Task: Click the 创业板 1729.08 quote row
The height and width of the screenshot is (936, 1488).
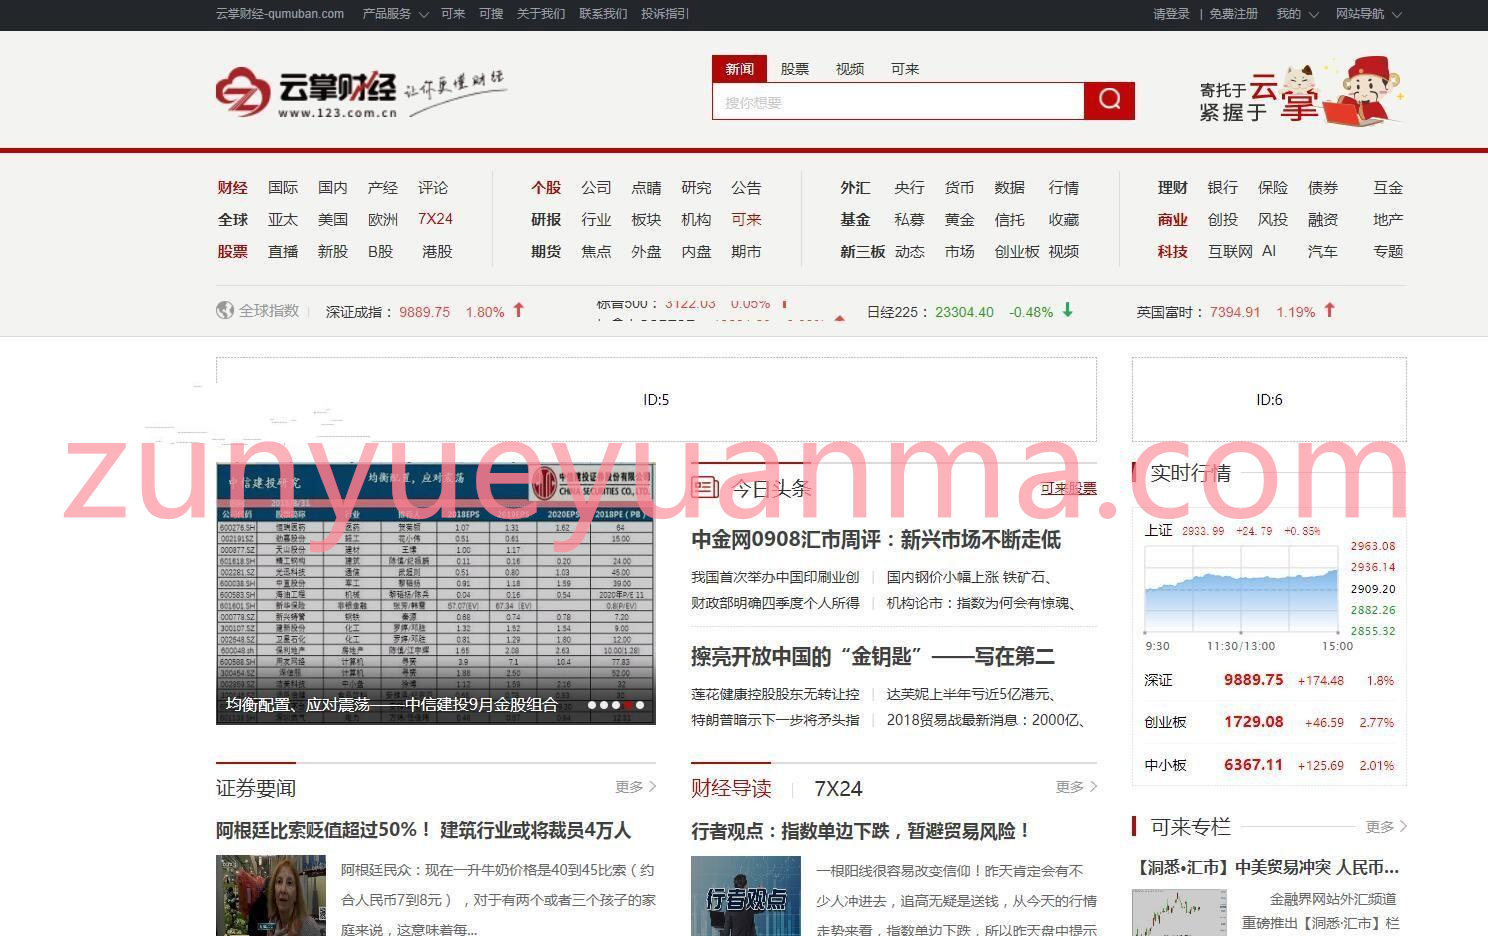Action: 1269,722
